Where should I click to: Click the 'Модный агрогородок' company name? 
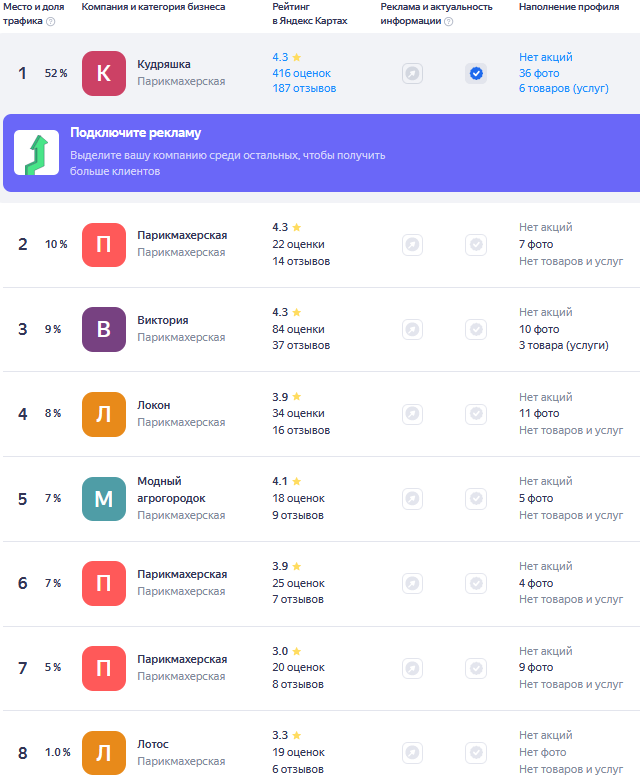point(172,490)
